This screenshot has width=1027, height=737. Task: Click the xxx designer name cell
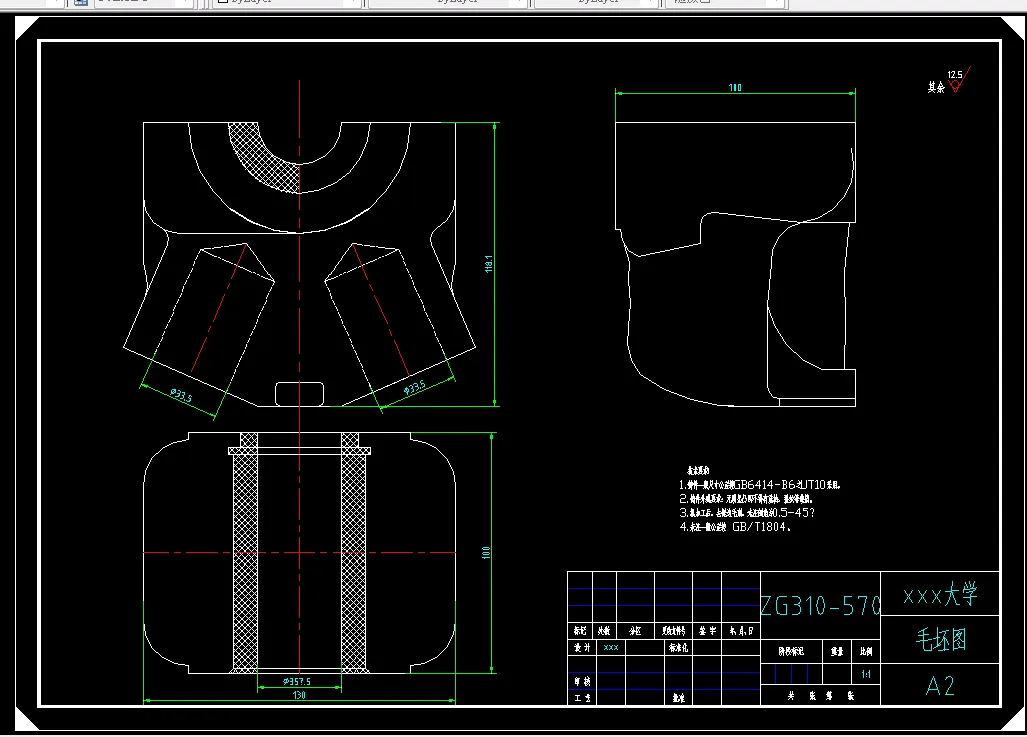click(x=611, y=647)
